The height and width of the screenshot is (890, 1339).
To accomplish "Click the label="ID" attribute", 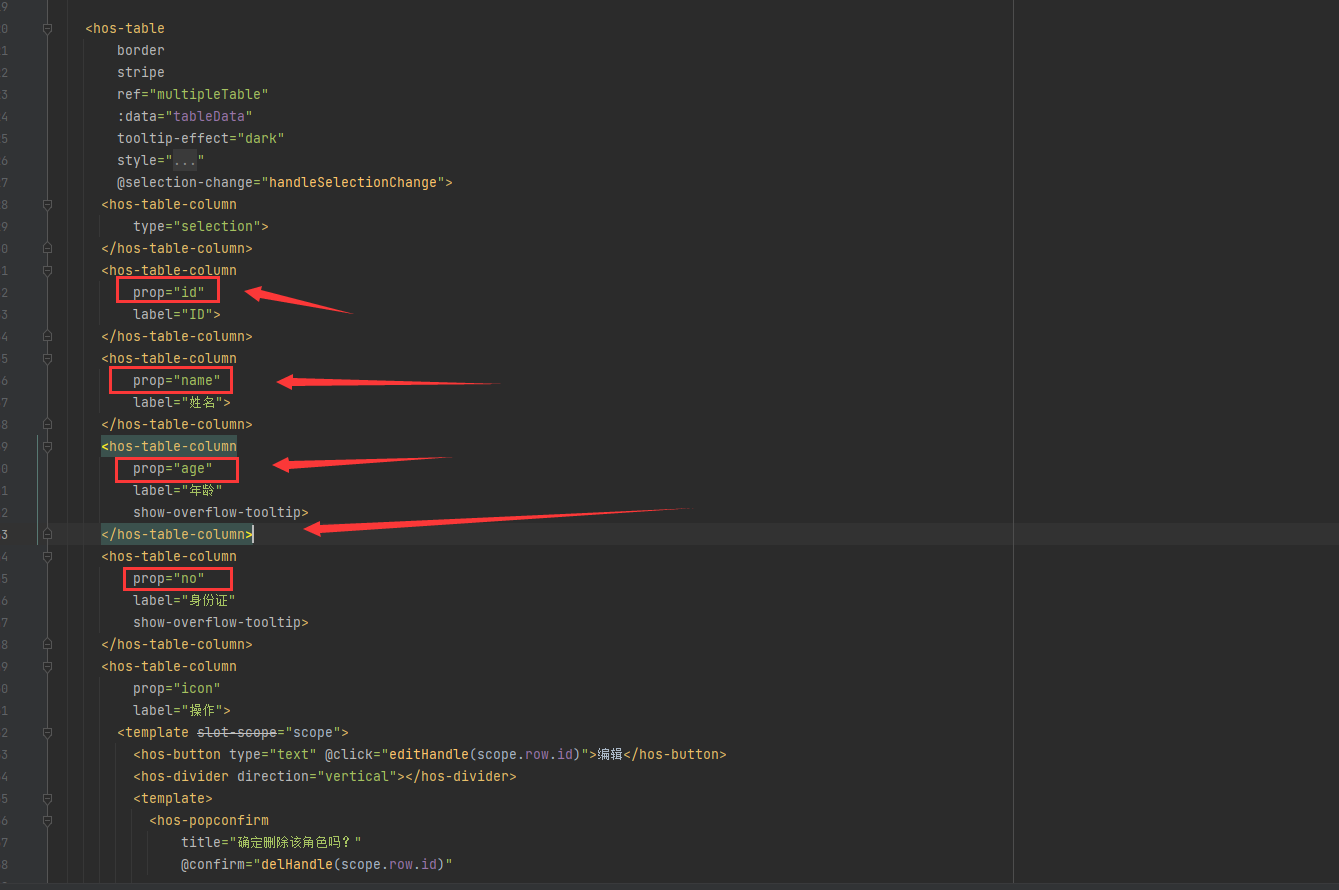I will pyautogui.click(x=173, y=314).
